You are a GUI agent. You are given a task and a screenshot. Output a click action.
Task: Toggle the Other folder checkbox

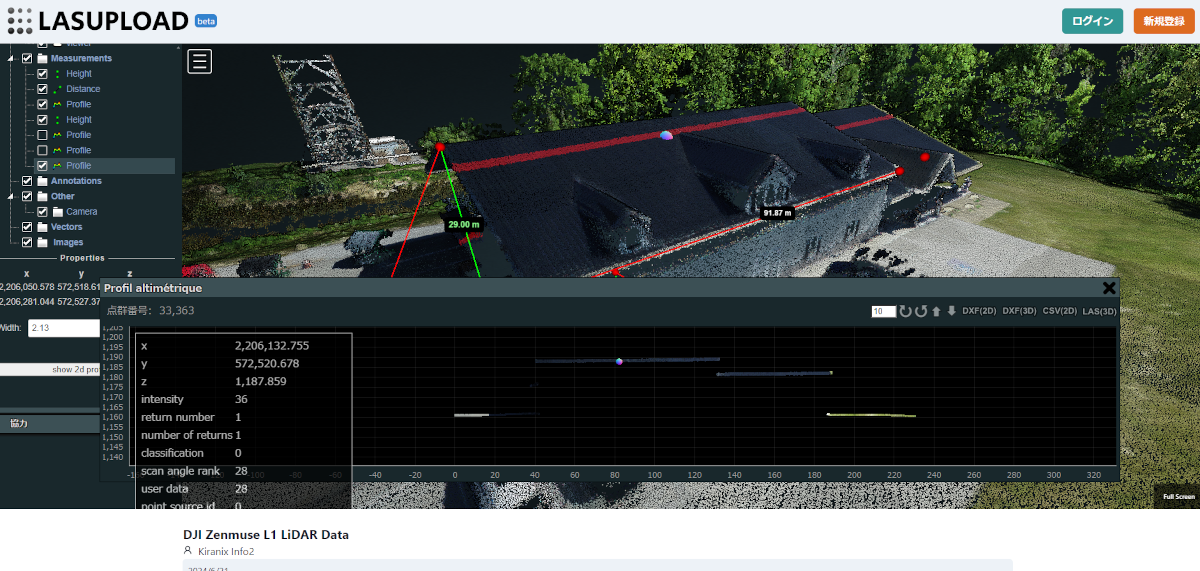27,196
